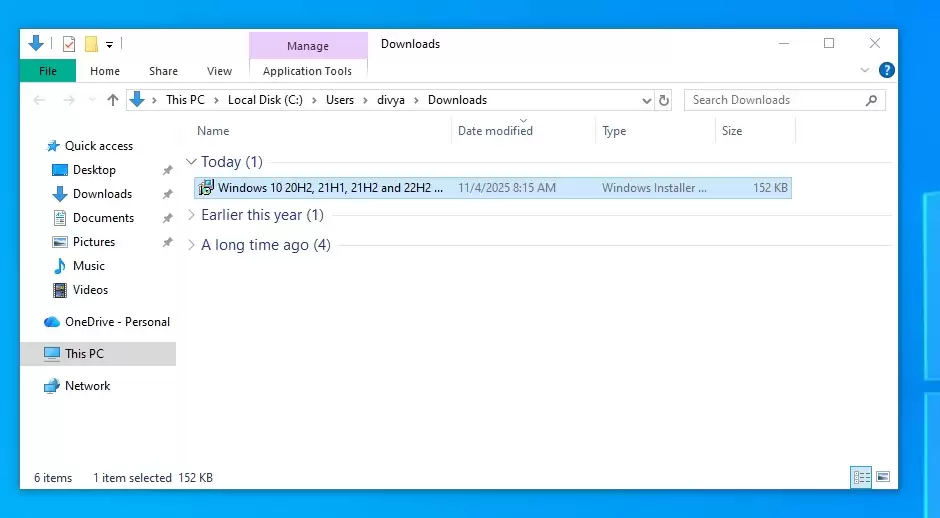The height and width of the screenshot is (518, 940).
Task: Open Network in the navigation pane
Action: click(x=87, y=386)
